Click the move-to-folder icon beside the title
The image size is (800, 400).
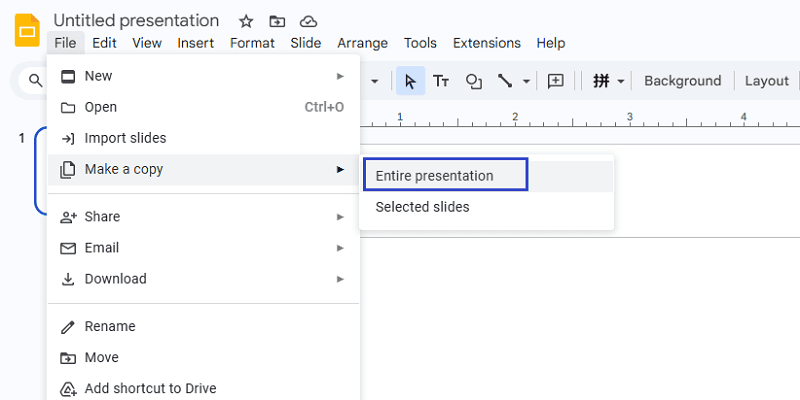277,21
